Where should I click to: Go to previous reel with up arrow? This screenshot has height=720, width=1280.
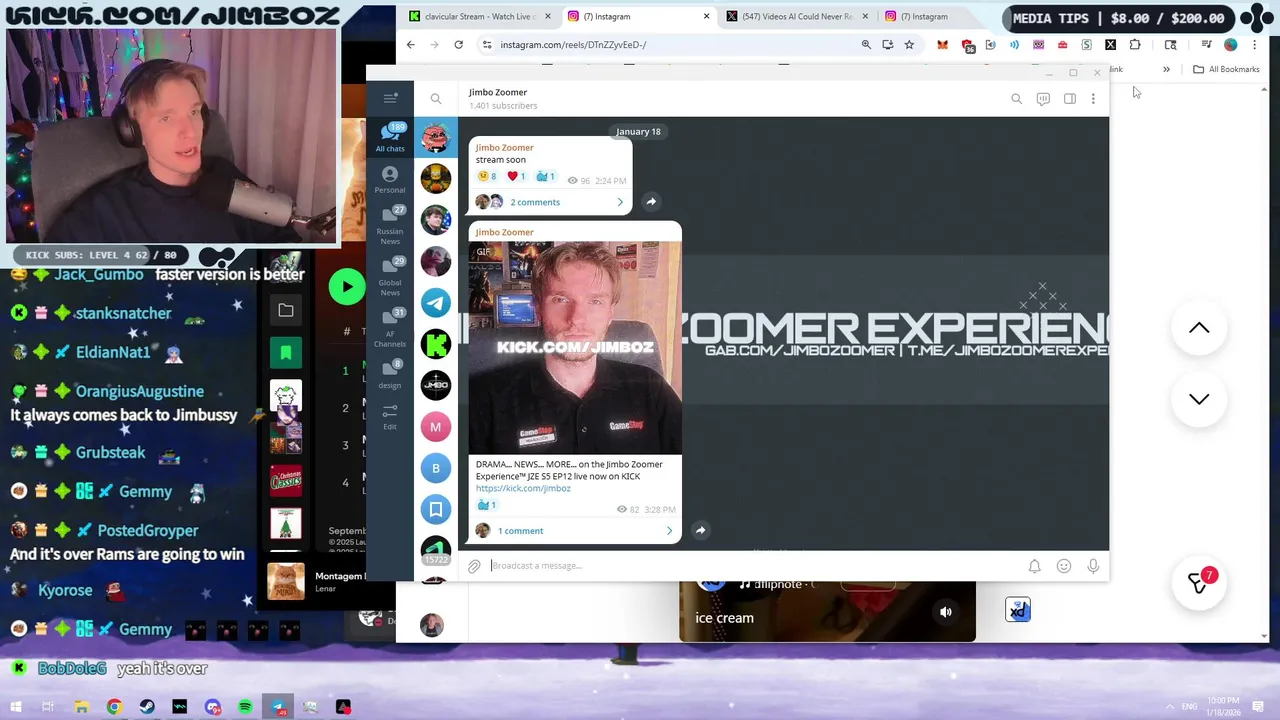coord(1199,328)
